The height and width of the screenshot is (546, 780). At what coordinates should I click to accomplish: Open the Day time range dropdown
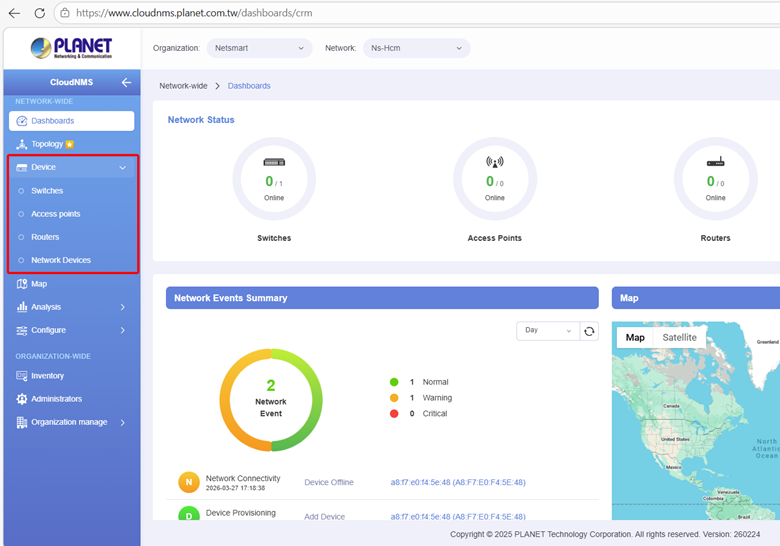[x=546, y=331]
